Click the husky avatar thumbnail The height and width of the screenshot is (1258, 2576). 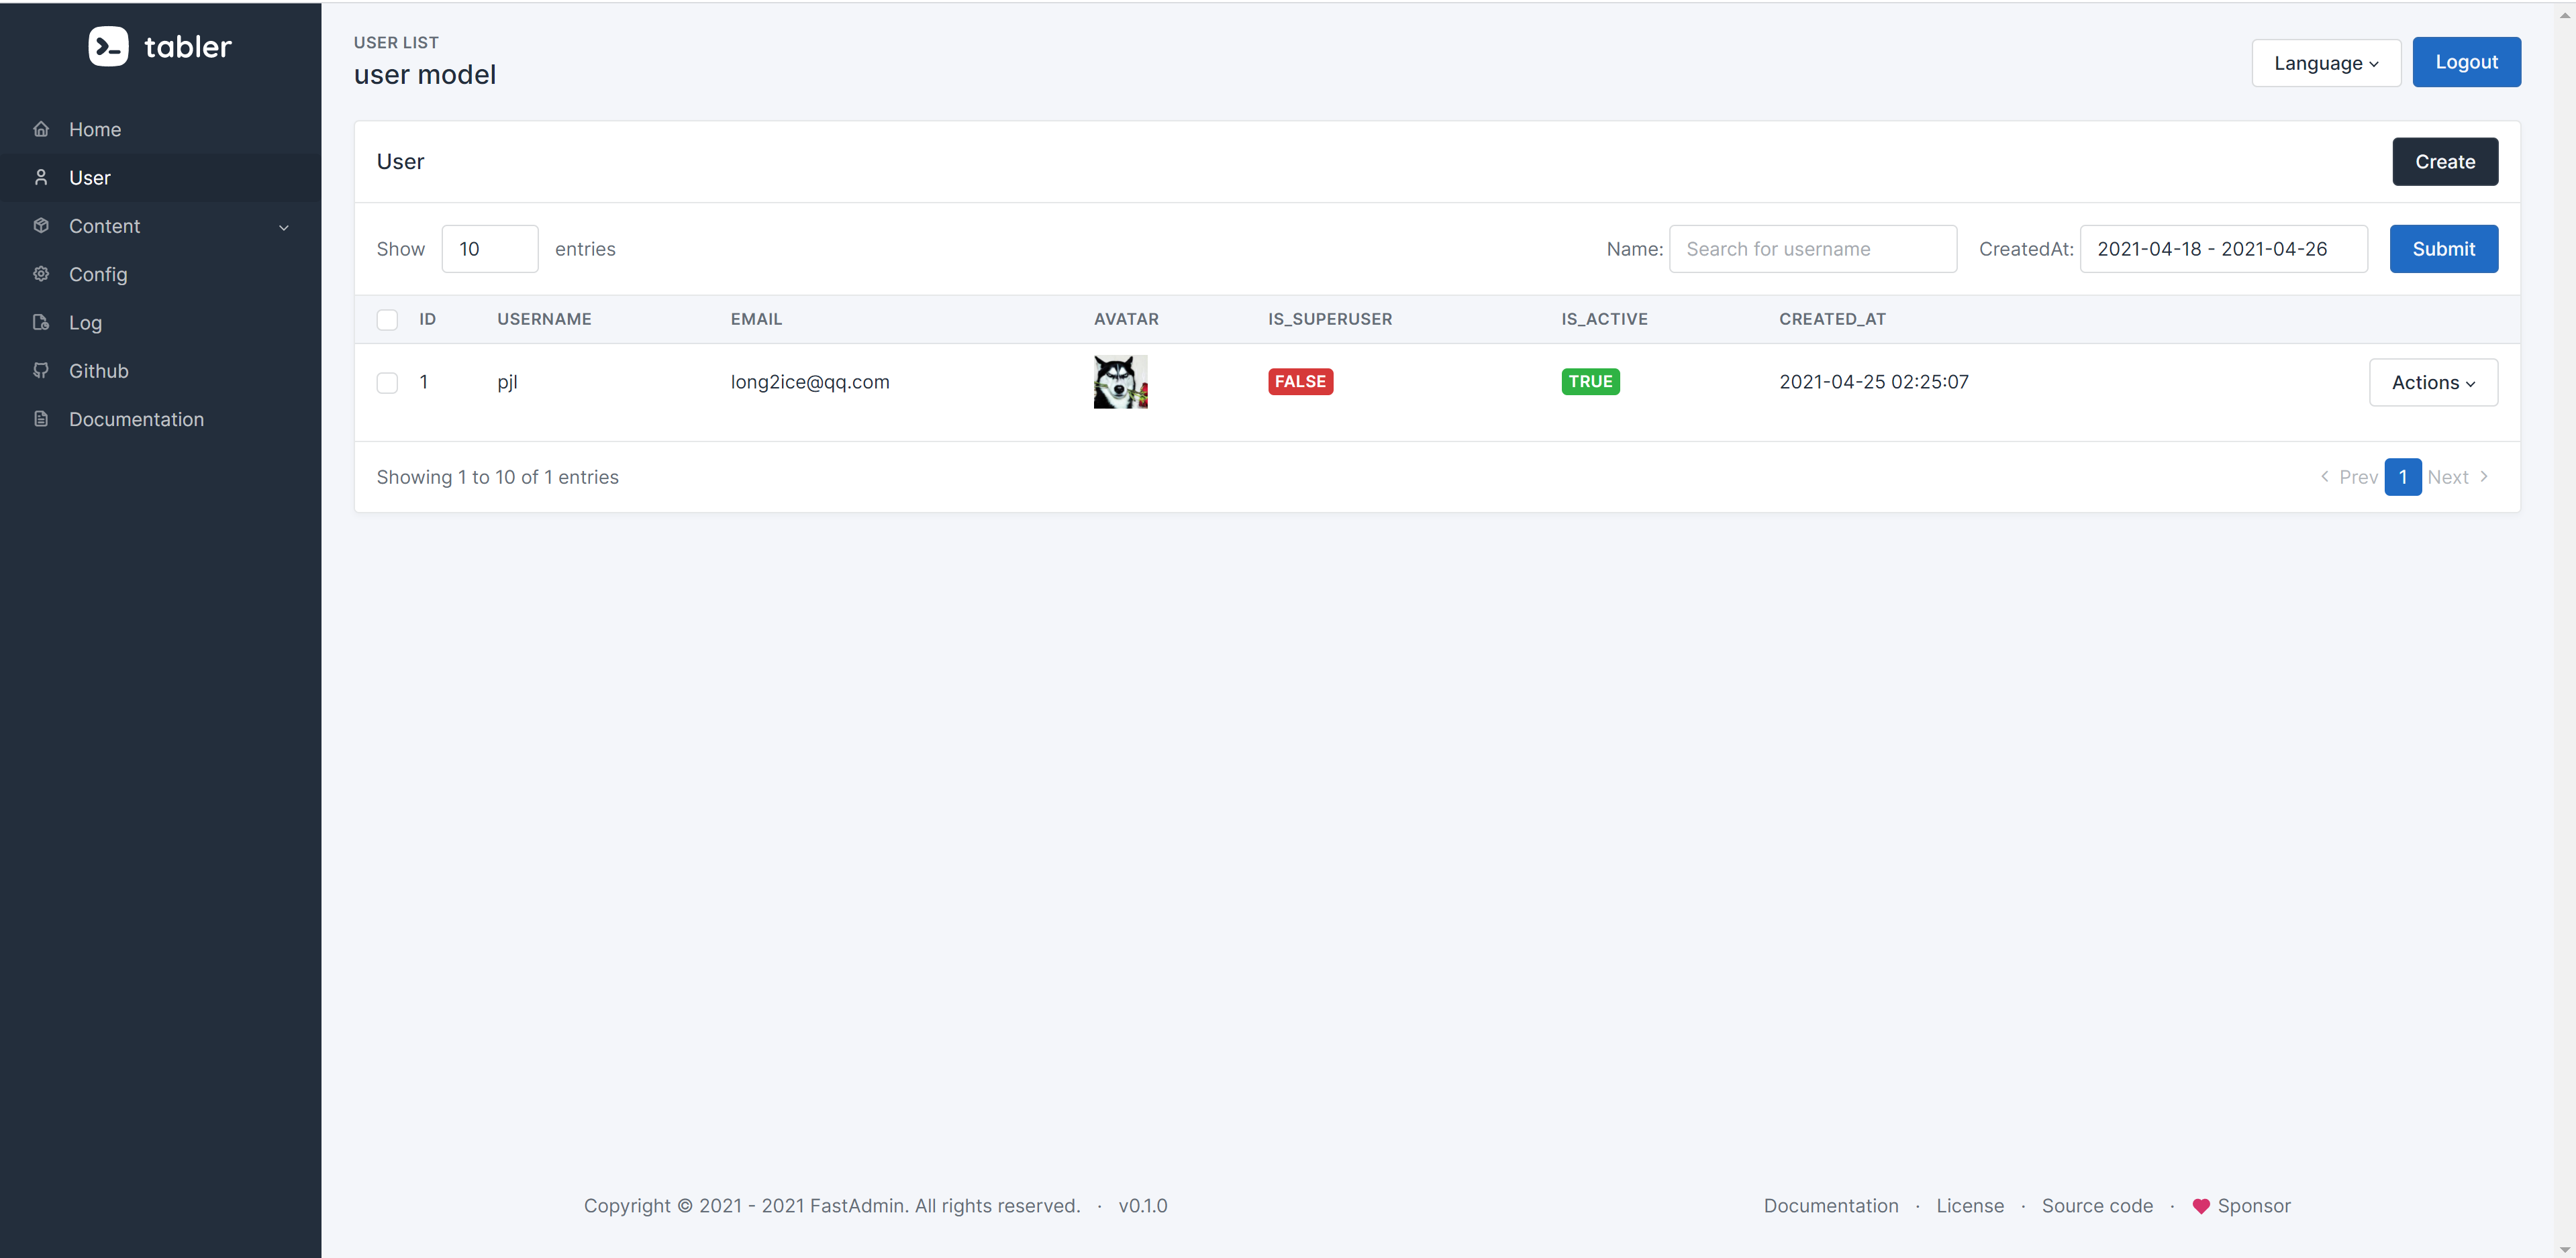coord(1120,382)
